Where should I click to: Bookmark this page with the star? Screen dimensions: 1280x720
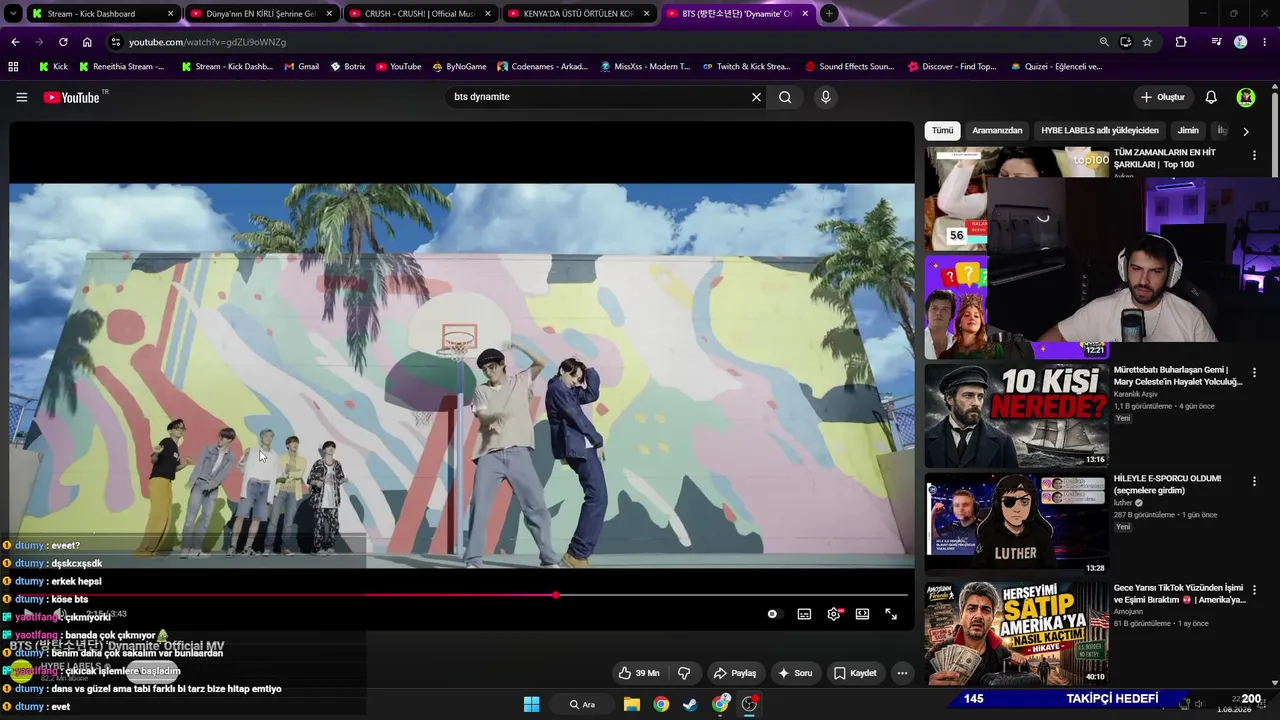tap(1147, 42)
